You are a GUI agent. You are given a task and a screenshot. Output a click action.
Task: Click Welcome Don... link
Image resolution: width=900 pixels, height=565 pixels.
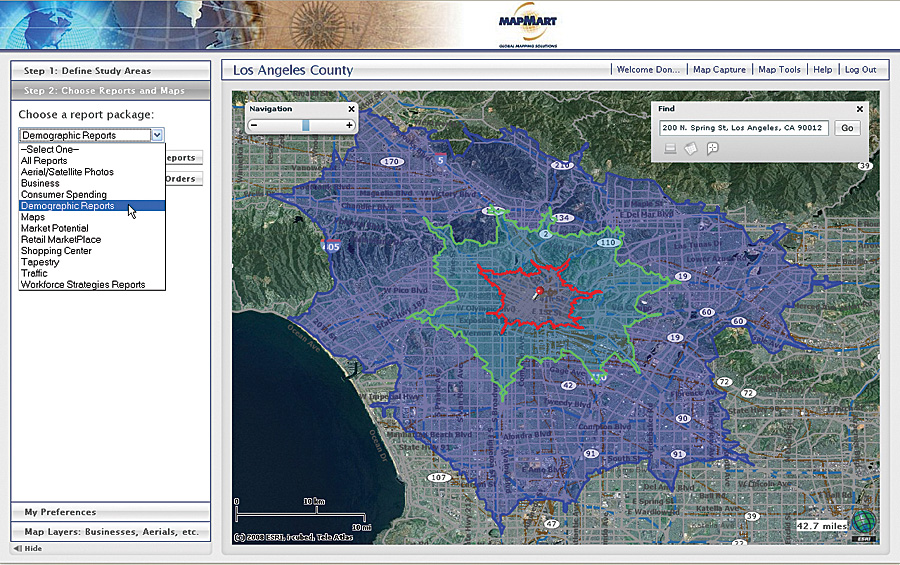(648, 69)
